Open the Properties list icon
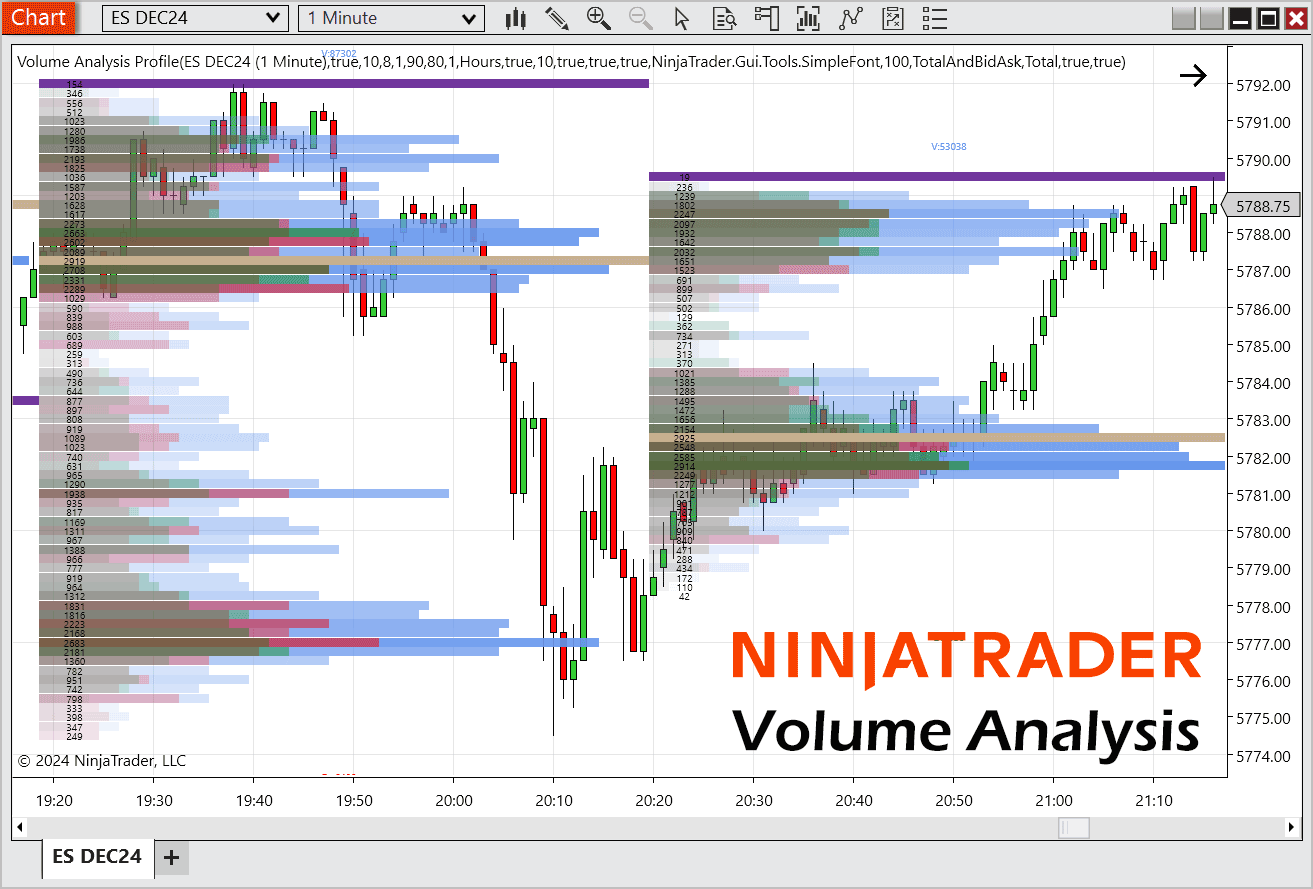 (x=934, y=18)
